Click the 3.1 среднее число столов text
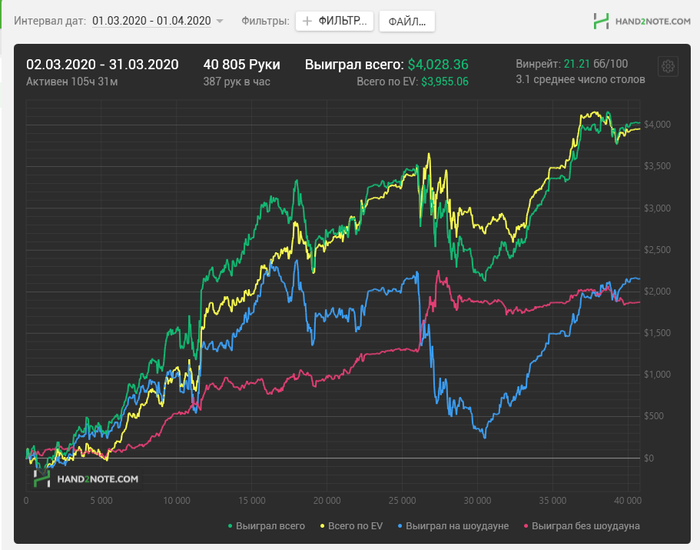700x550 pixels. (580, 79)
